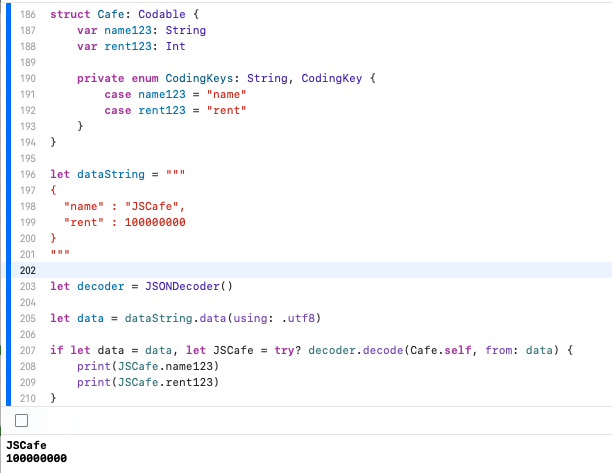Click 'String' type on line 187
The height and width of the screenshot is (473, 612).
pyautogui.click(x=186, y=30)
